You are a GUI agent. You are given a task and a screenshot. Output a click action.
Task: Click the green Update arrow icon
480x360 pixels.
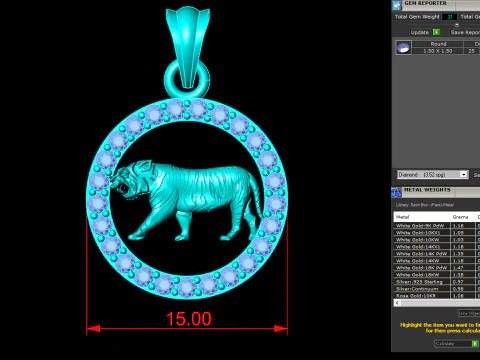(436, 32)
